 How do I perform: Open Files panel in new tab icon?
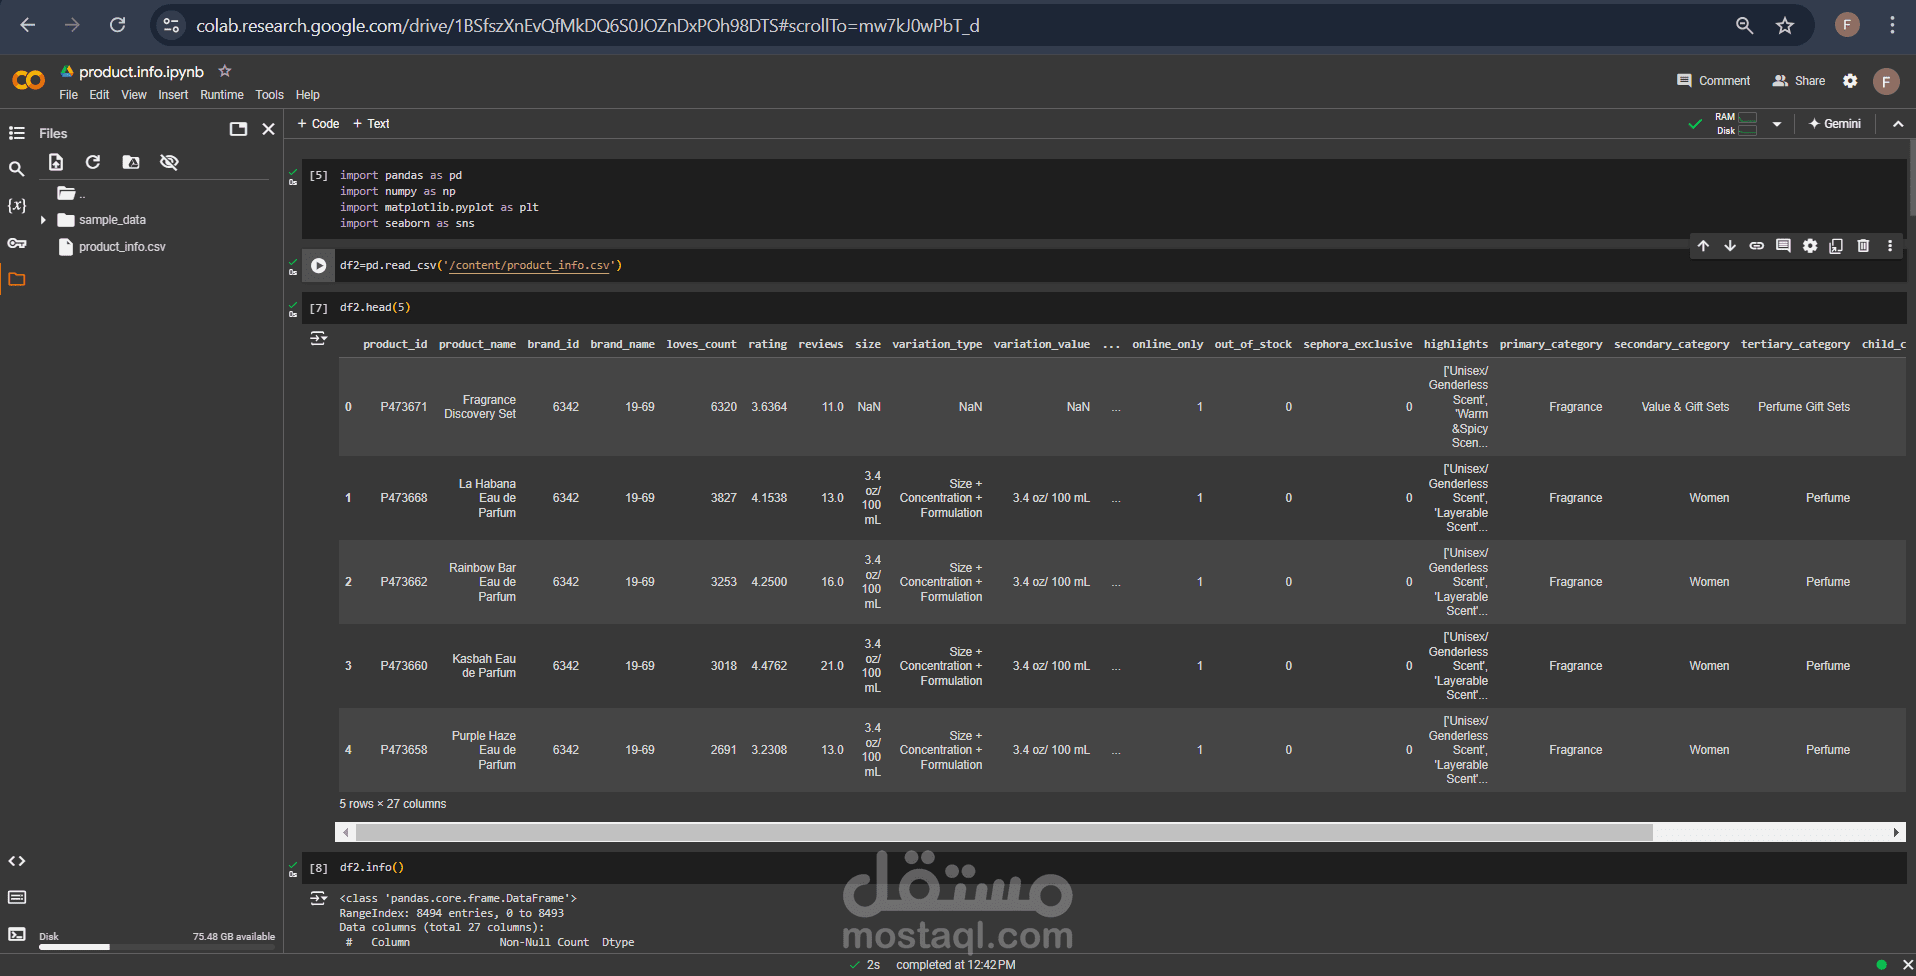[x=238, y=129]
